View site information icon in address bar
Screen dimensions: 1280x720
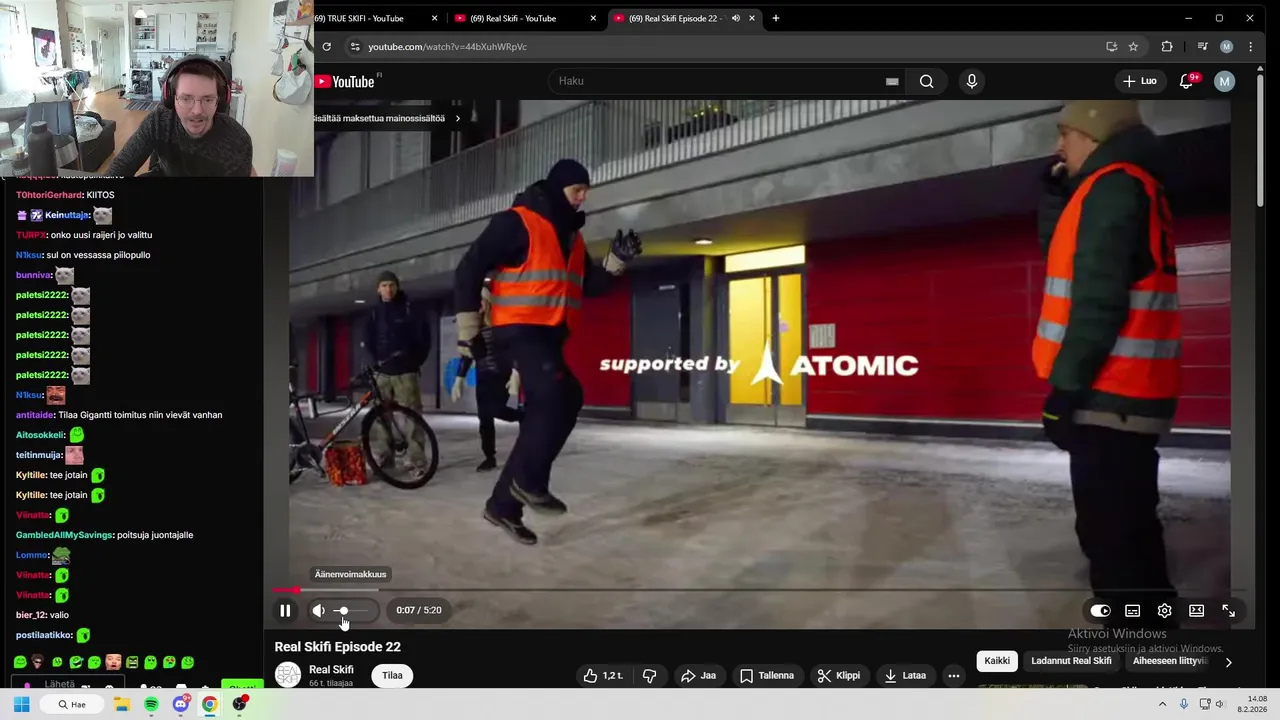[x=355, y=46]
